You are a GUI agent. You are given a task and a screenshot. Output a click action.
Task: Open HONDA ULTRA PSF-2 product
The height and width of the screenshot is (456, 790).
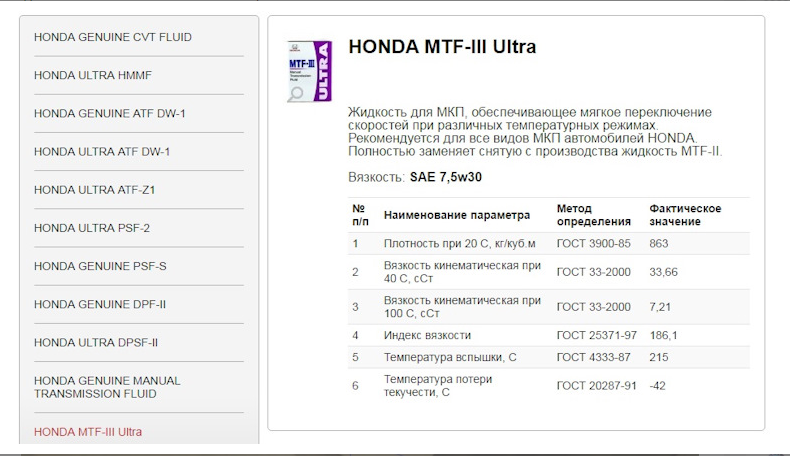[92, 228]
